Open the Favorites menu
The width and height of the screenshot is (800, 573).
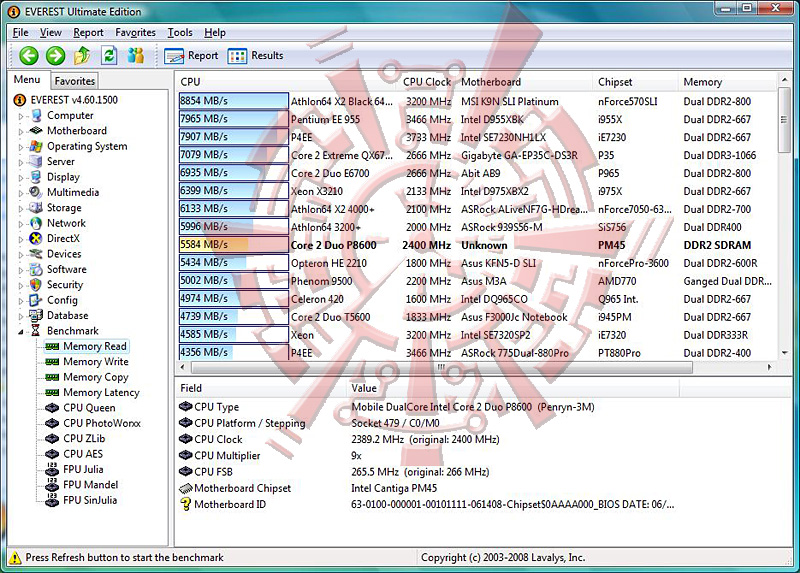coord(135,33)
